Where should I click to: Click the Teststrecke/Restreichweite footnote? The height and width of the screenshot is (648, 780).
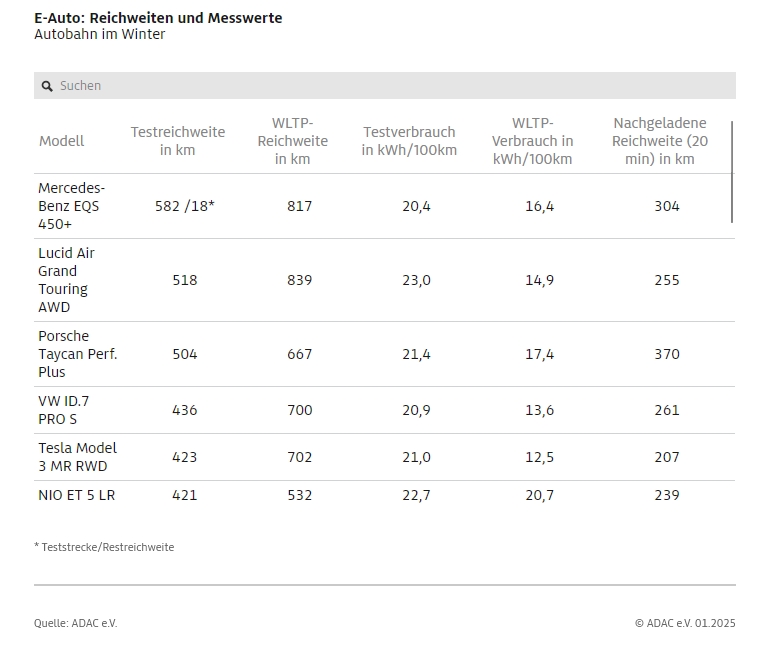[x=104, y=547]
